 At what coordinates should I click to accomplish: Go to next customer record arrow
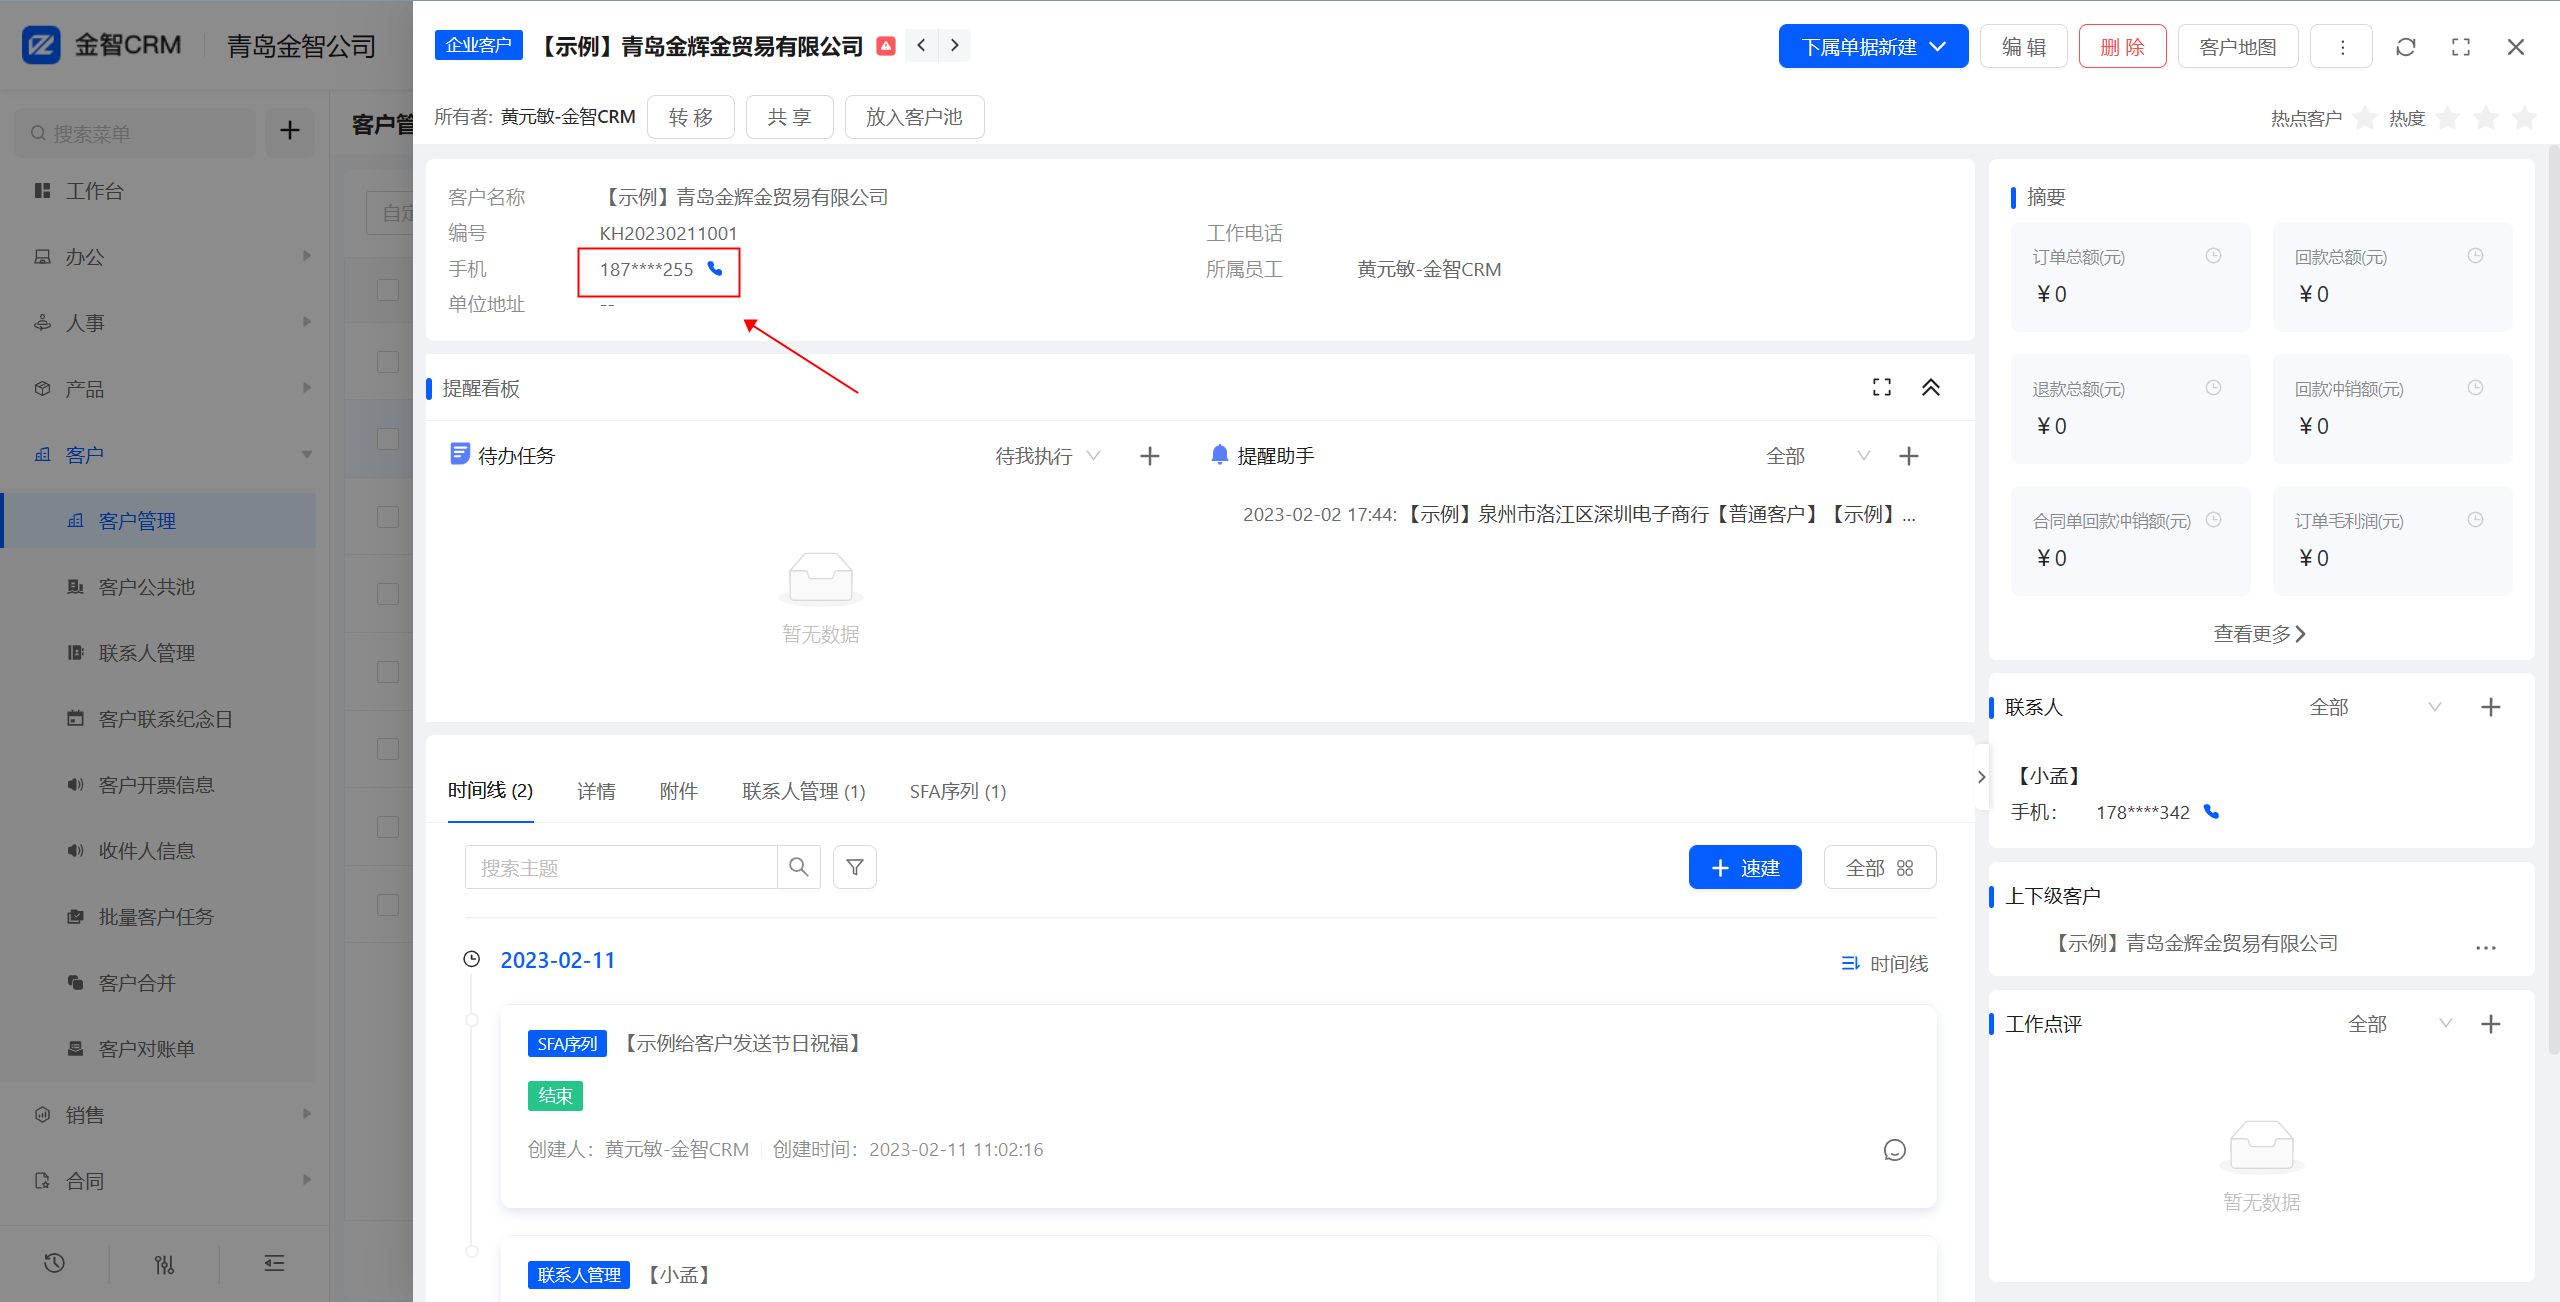pos(955,45)
